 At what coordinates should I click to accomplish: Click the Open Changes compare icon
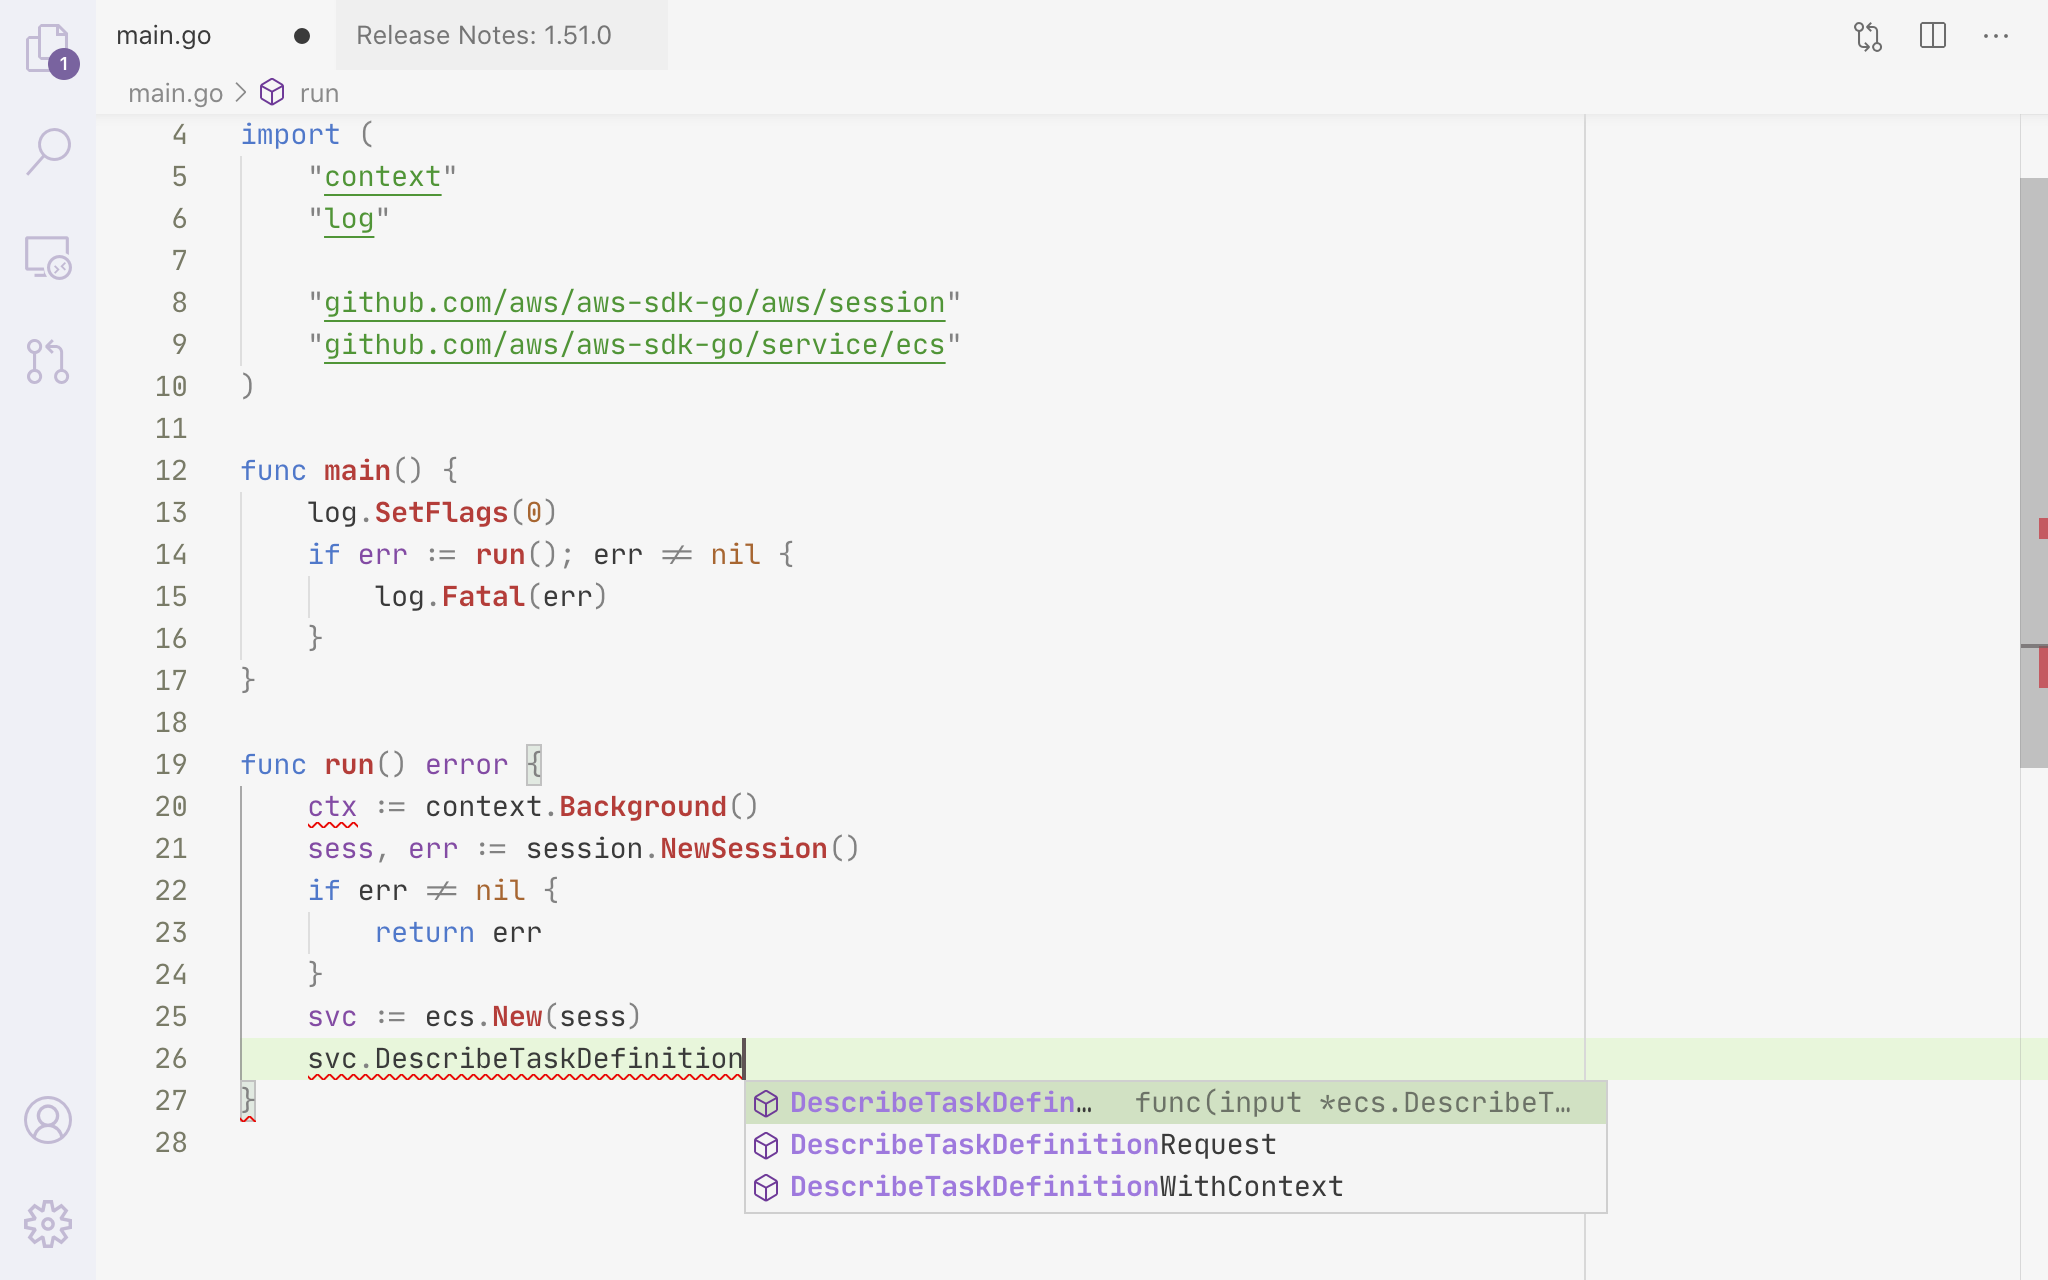coord(1867,36)
